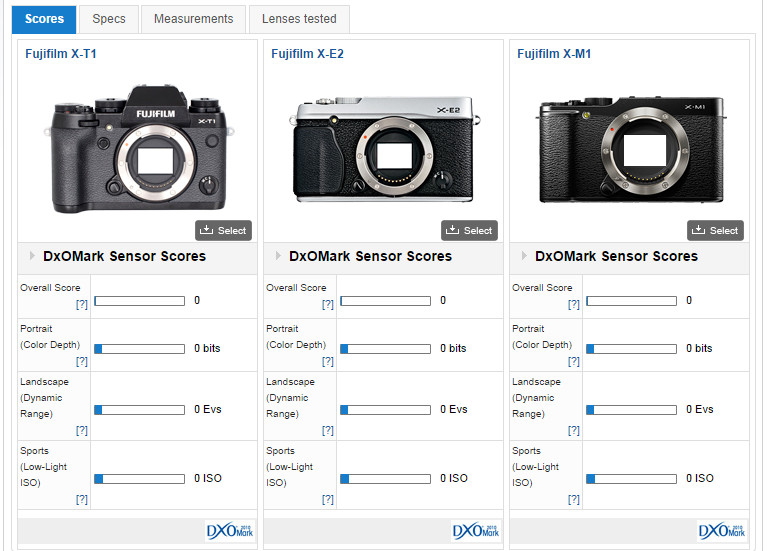
Task: Click the X-E2 '0 ISO' value
Action: [454, 478]
